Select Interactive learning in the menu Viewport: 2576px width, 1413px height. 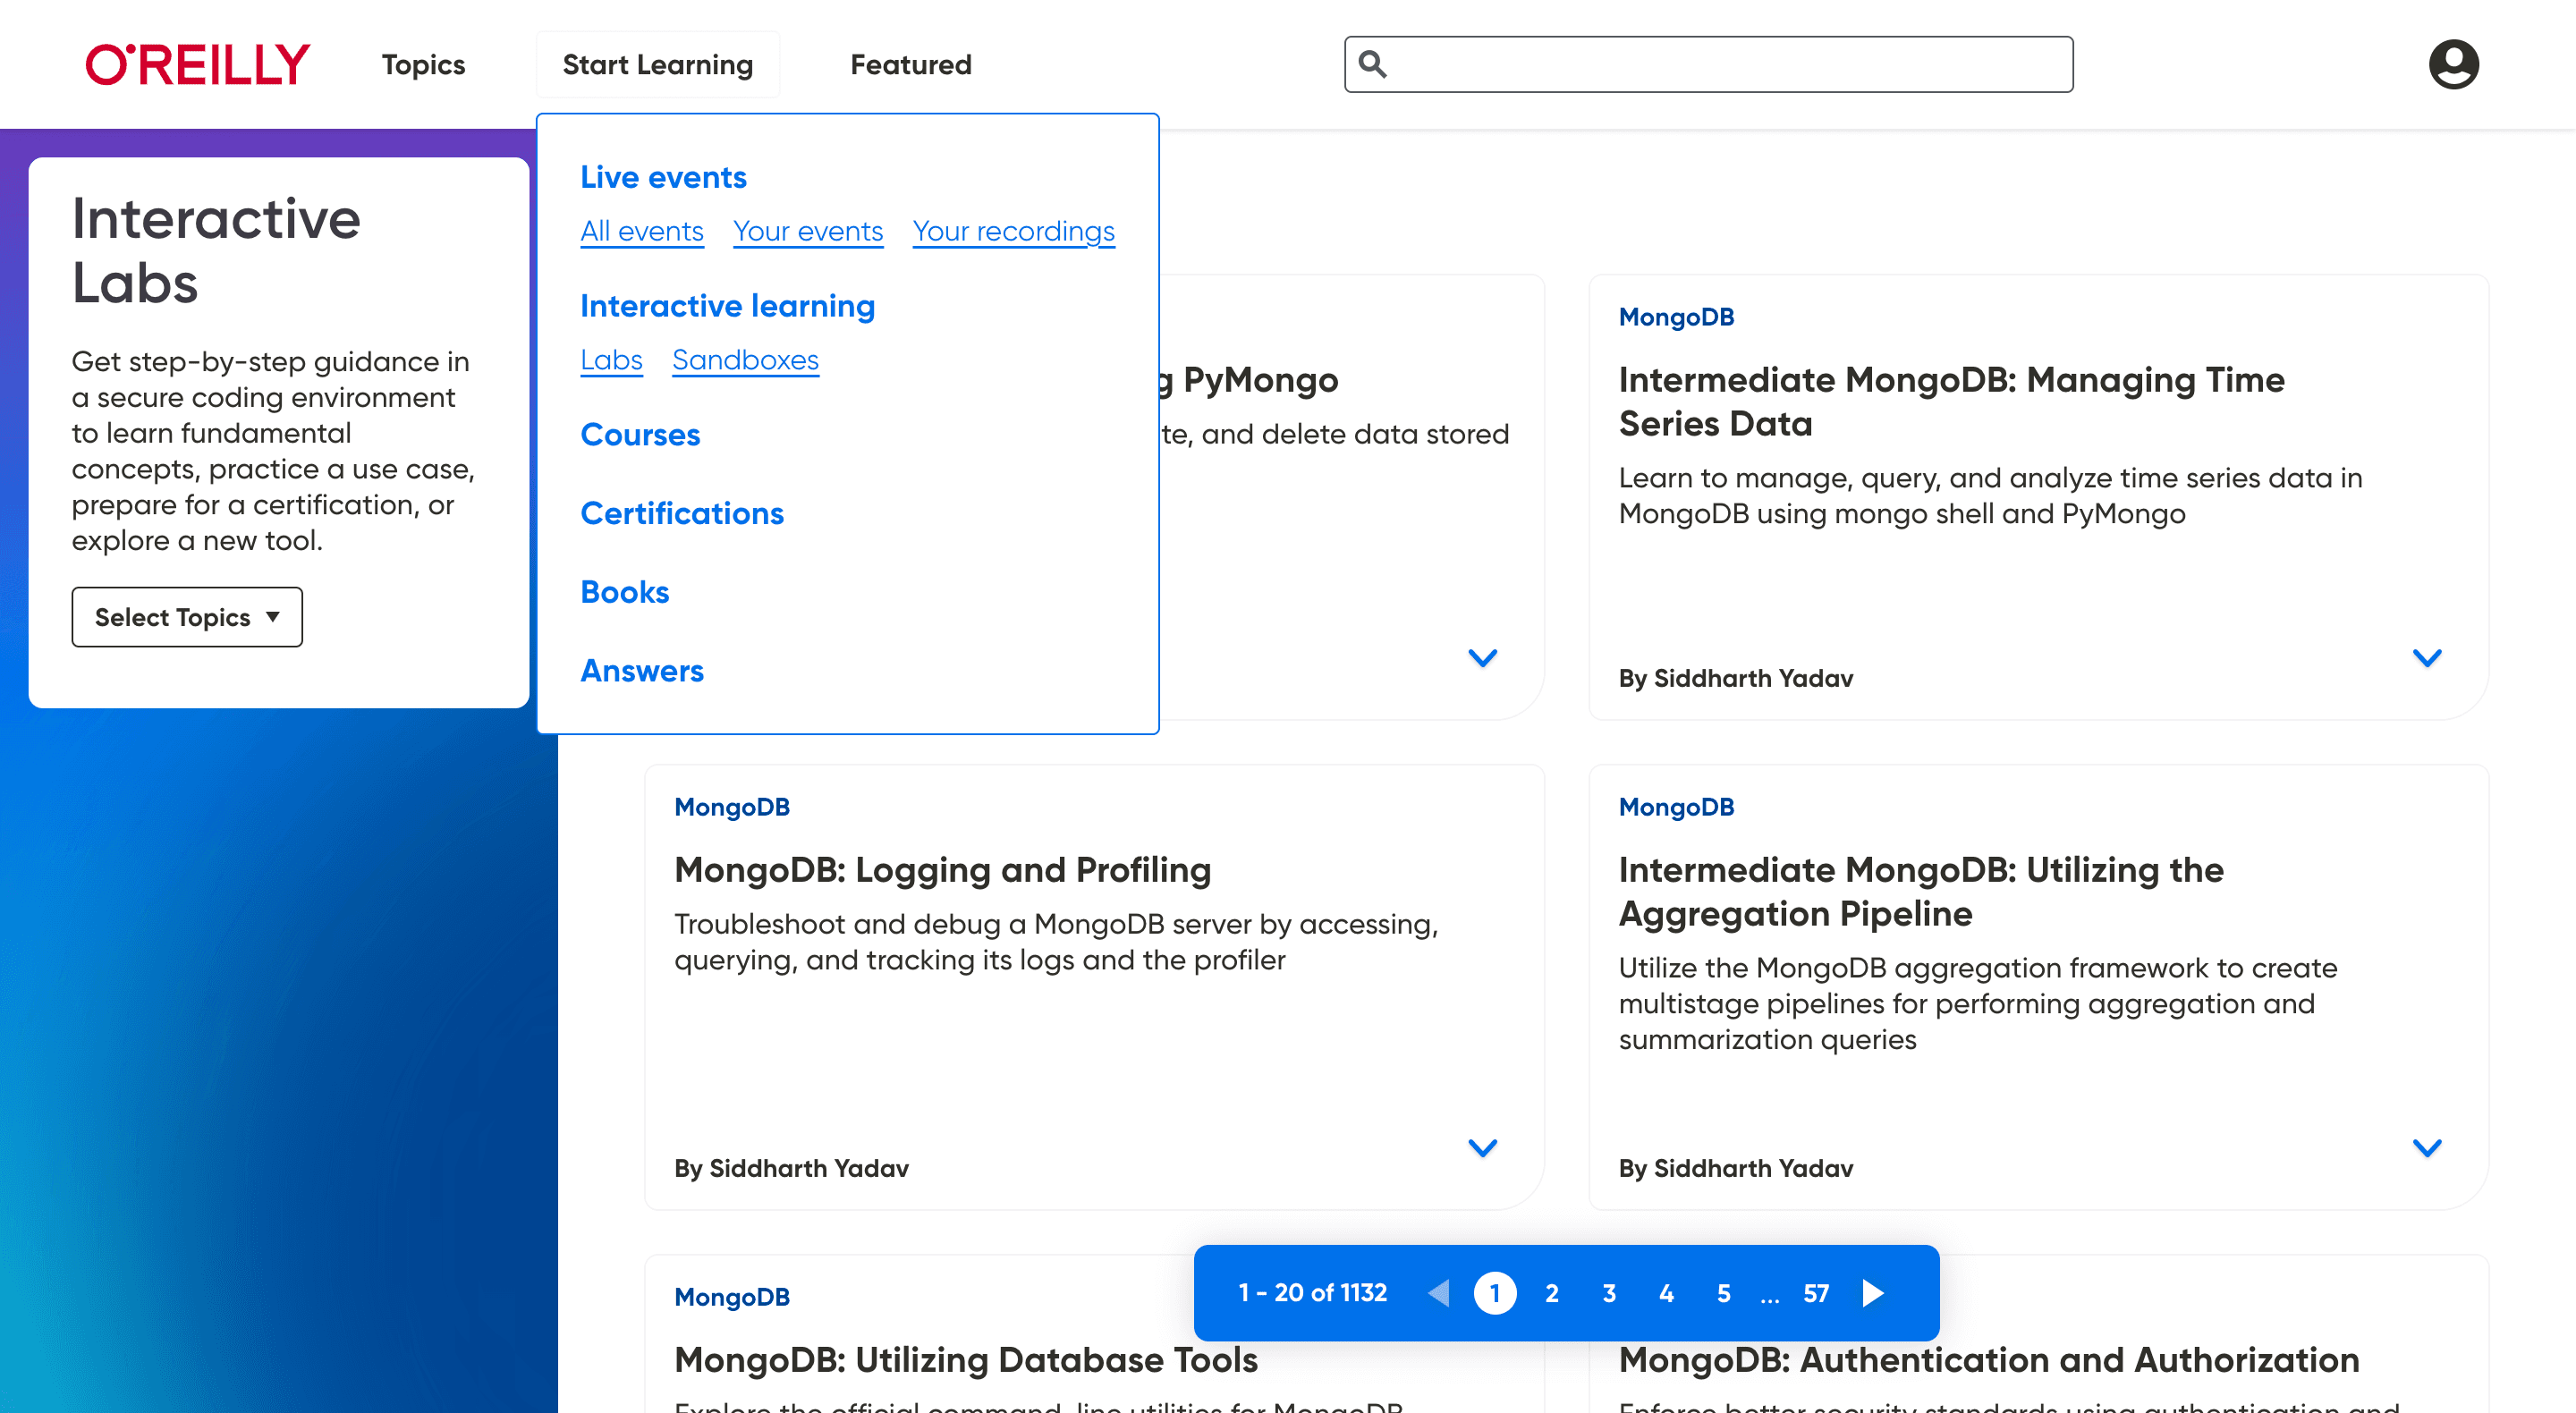(727, 305)
